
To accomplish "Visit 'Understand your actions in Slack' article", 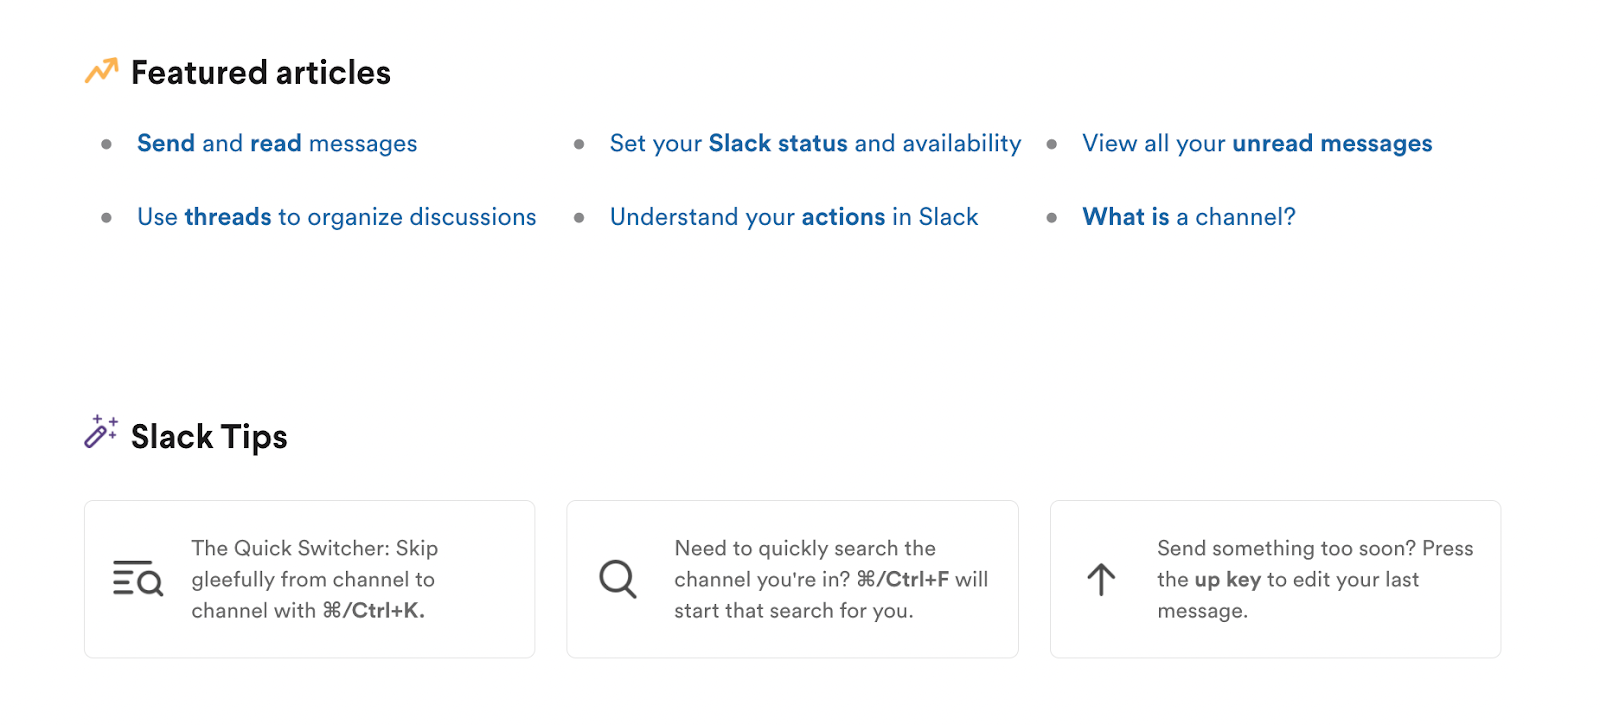I will 794,217.
